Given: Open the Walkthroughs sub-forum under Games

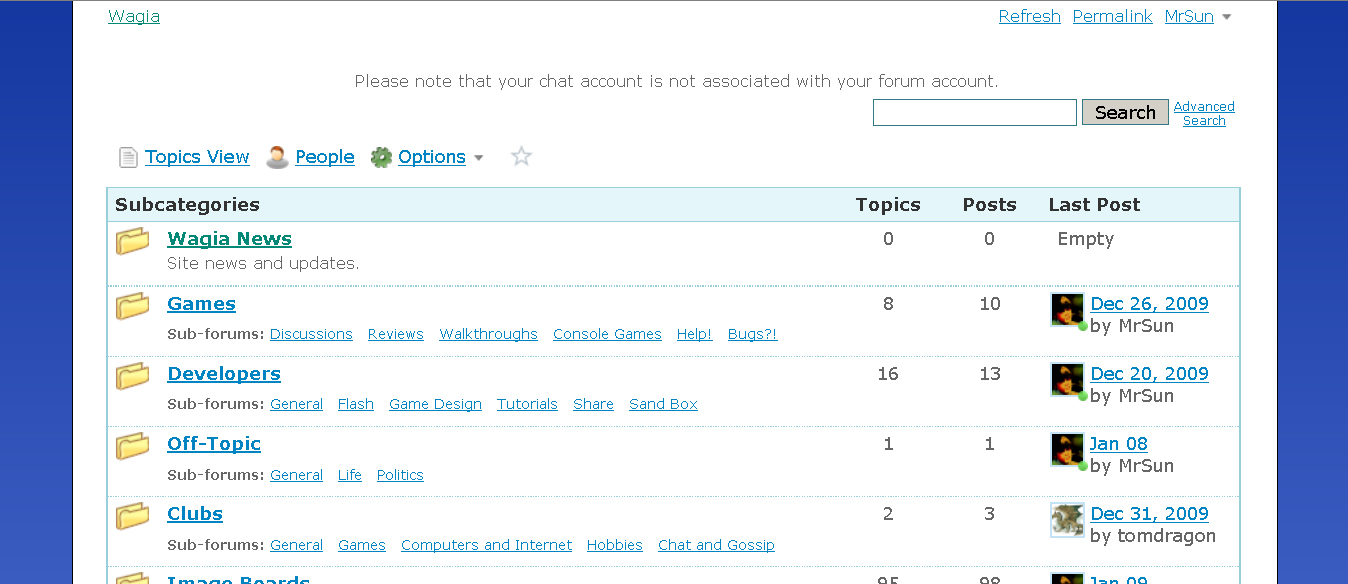Looking at the screenshot, I should 488,334.
